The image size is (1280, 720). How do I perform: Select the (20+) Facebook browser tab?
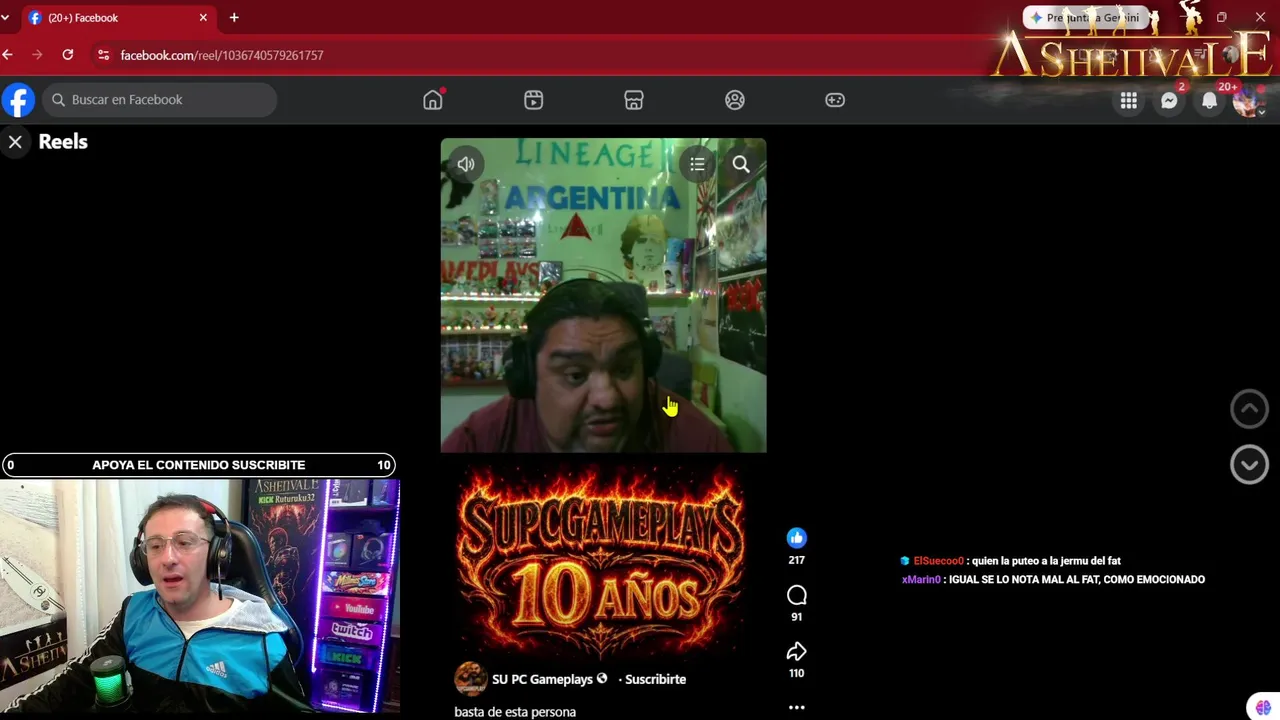click(116, 18)
